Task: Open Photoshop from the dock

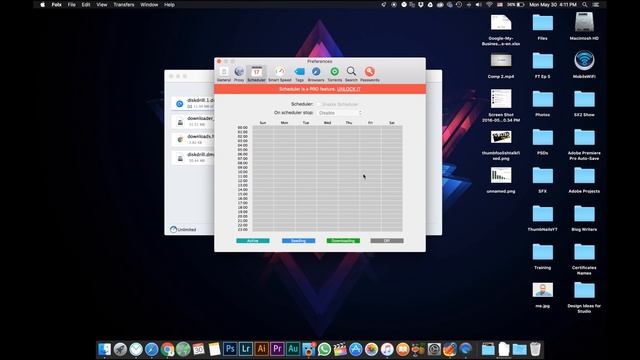Action: [230, 349]
